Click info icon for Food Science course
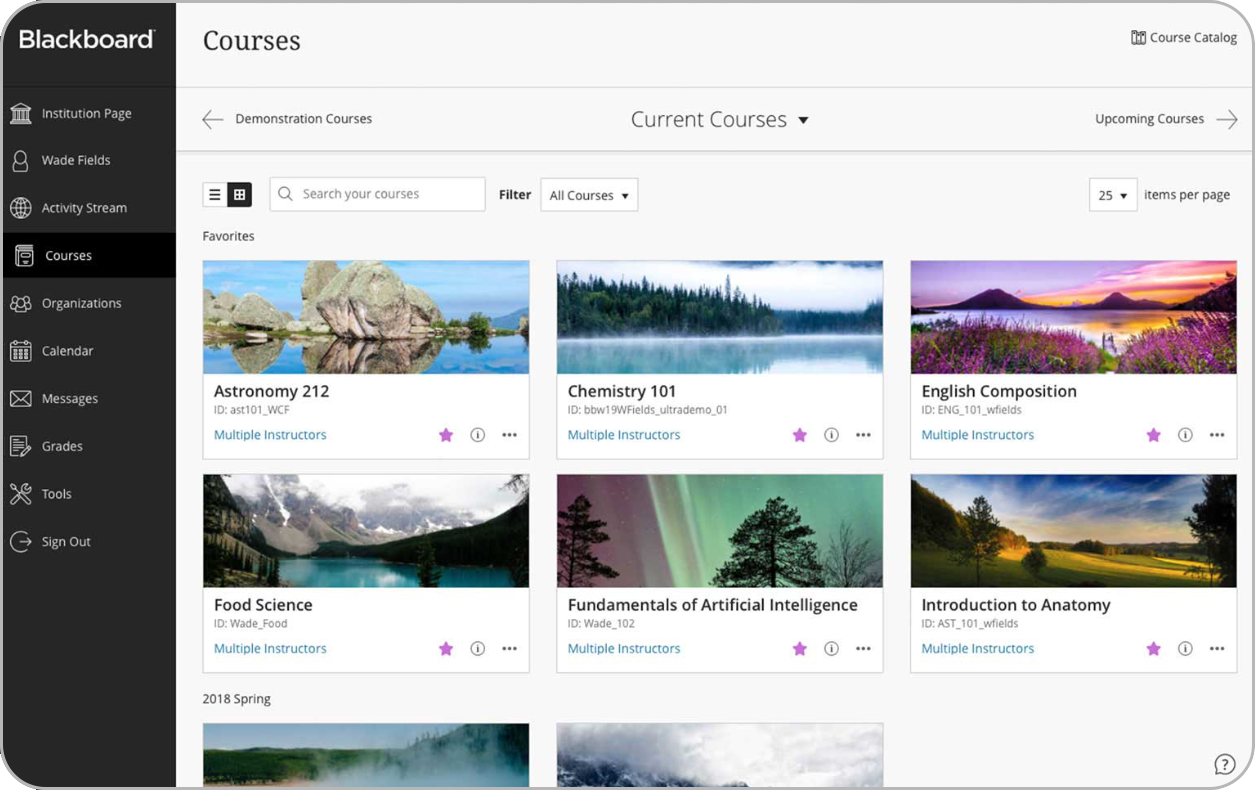 click(x=478, y=649)
